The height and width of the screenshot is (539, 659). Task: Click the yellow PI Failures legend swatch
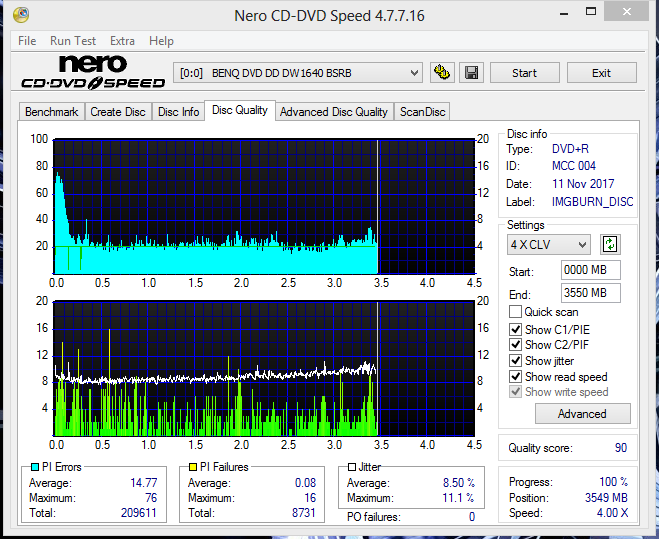point(193,467)
